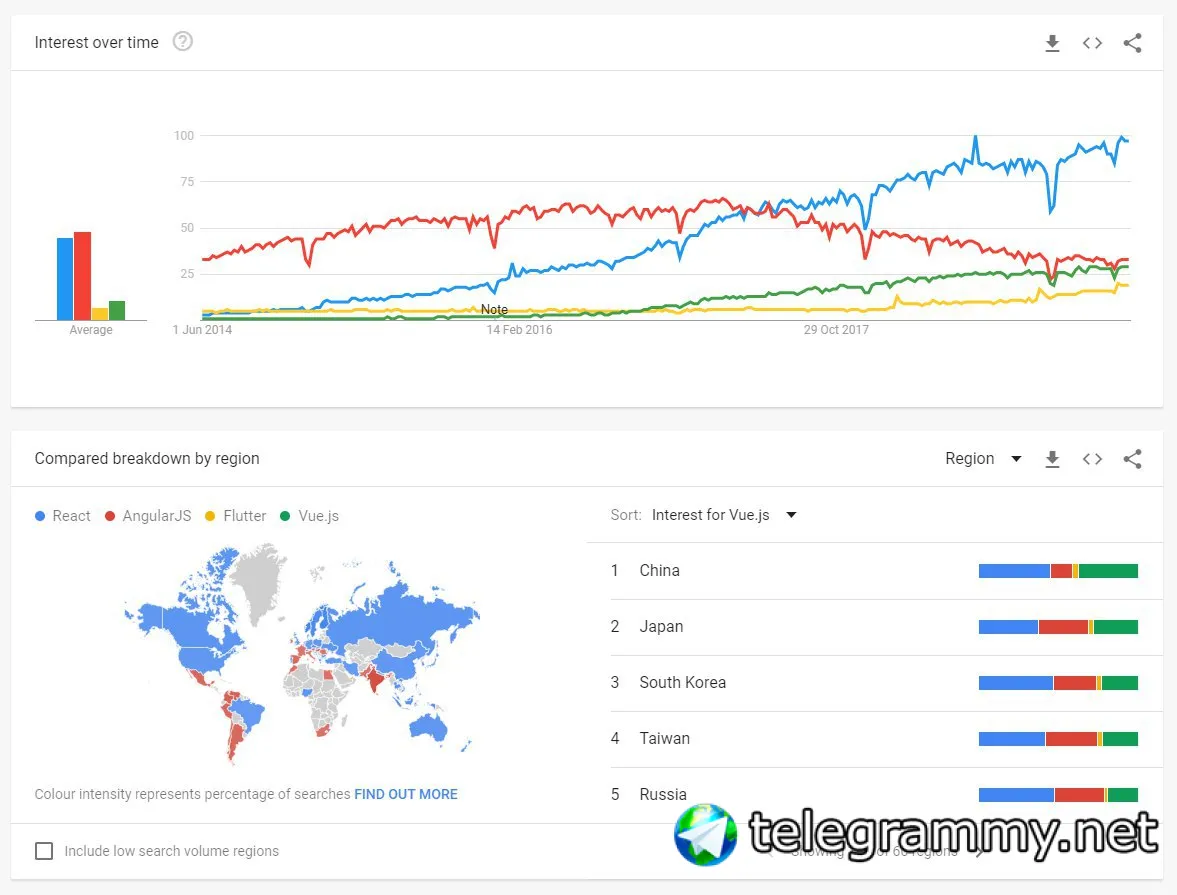Image resolution: width=1177 pixels, height=895 pixels.
Task: Select the Japan region row
Action: (x=661, y=627)
